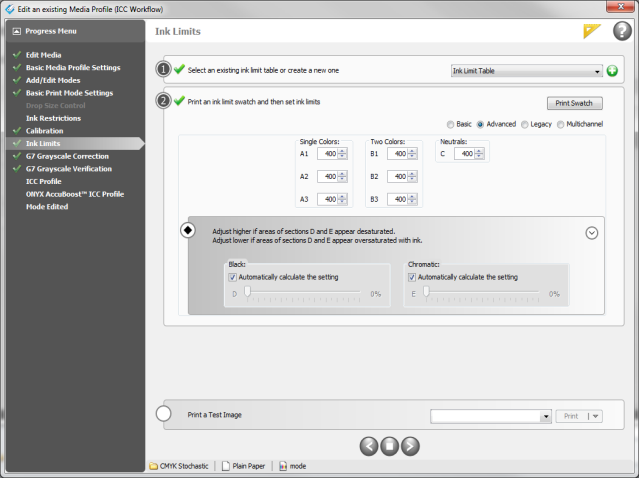
Task: Advance to next step with forward arrow
Action: [x=410, y=445]
